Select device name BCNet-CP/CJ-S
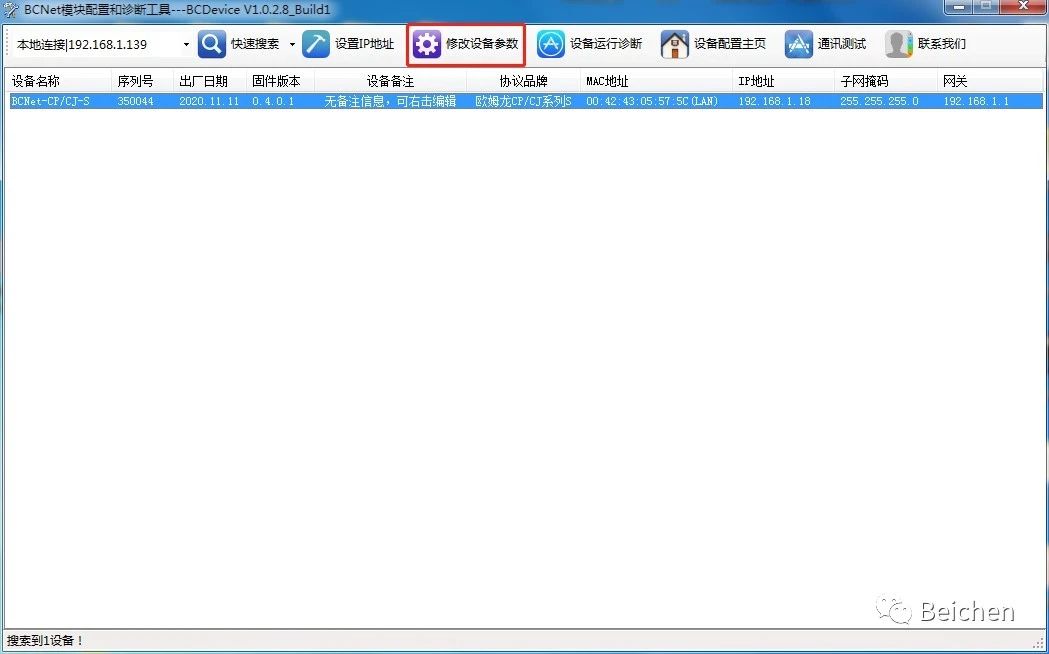The width and height of the screenshot is (1049, 654). 51,102
